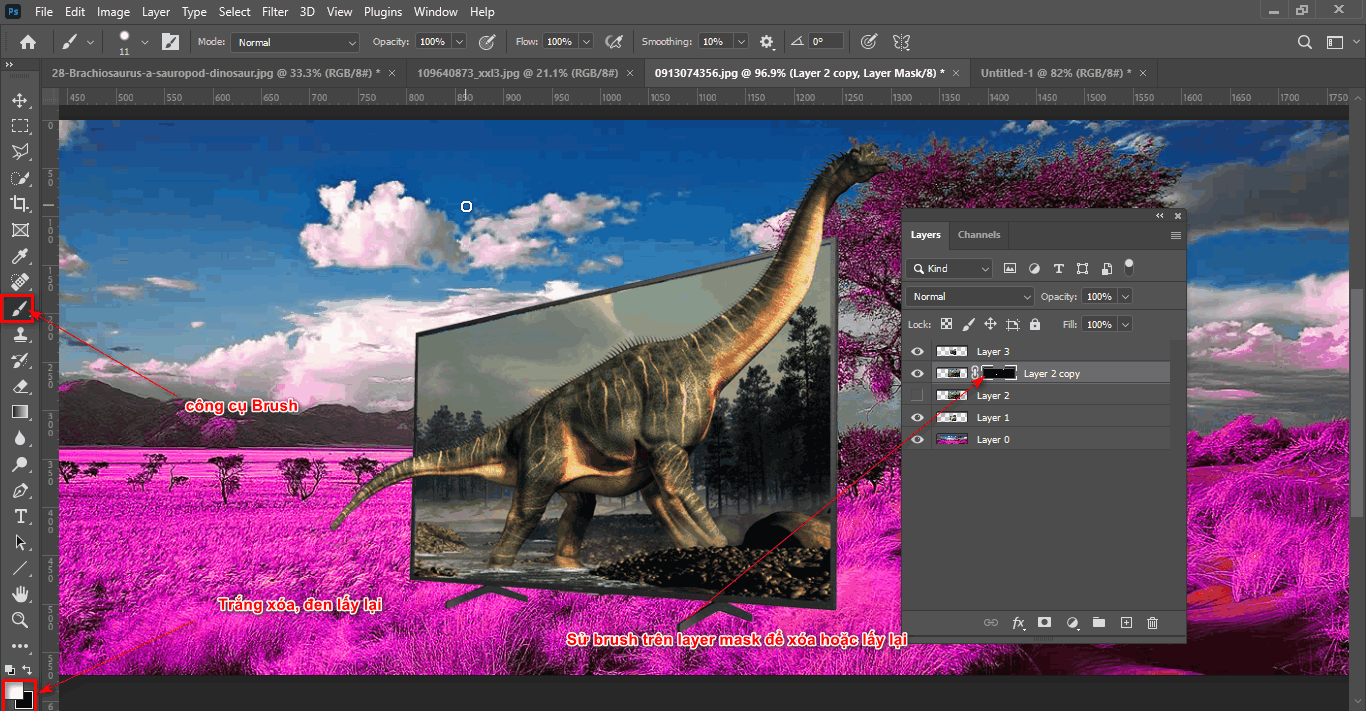Viewport: 1366px width, 711px height.
Task: Activate the Clone Stamp tool
Action: [x=20, y=334]
